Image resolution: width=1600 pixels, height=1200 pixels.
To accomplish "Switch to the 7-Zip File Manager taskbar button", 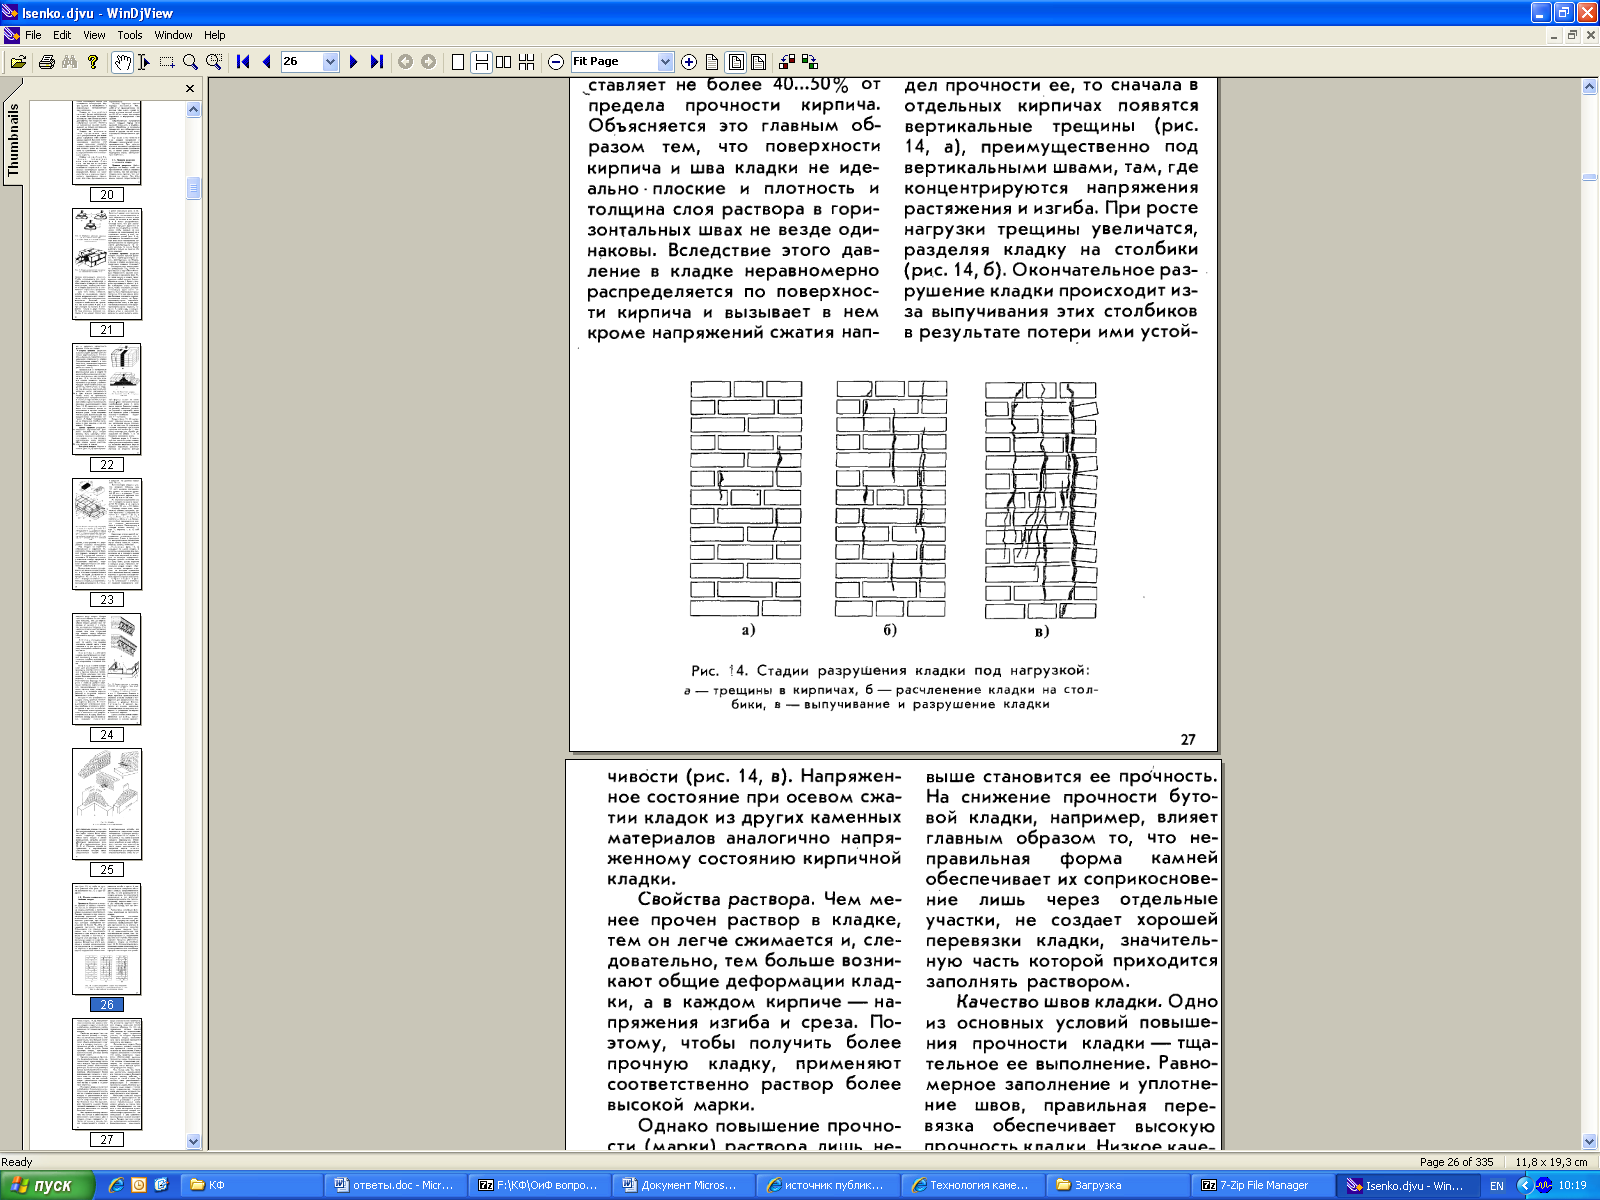I will 1264,1185.
